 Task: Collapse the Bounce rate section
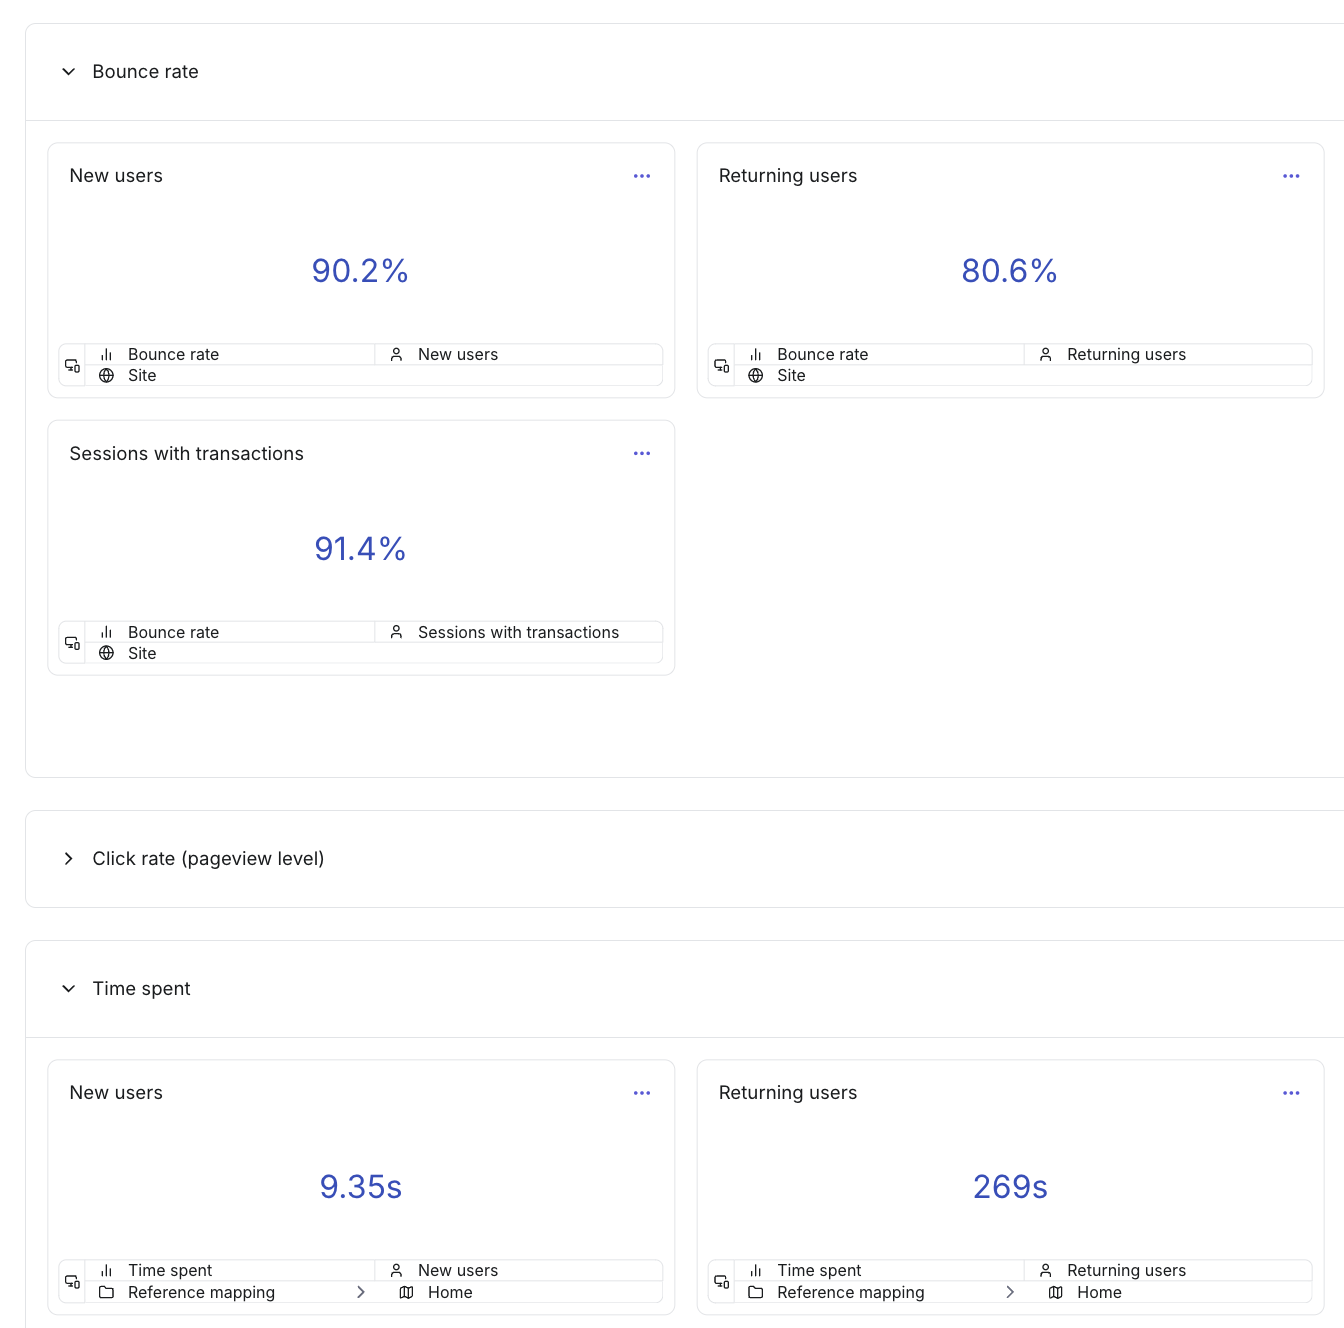point(69,72)
